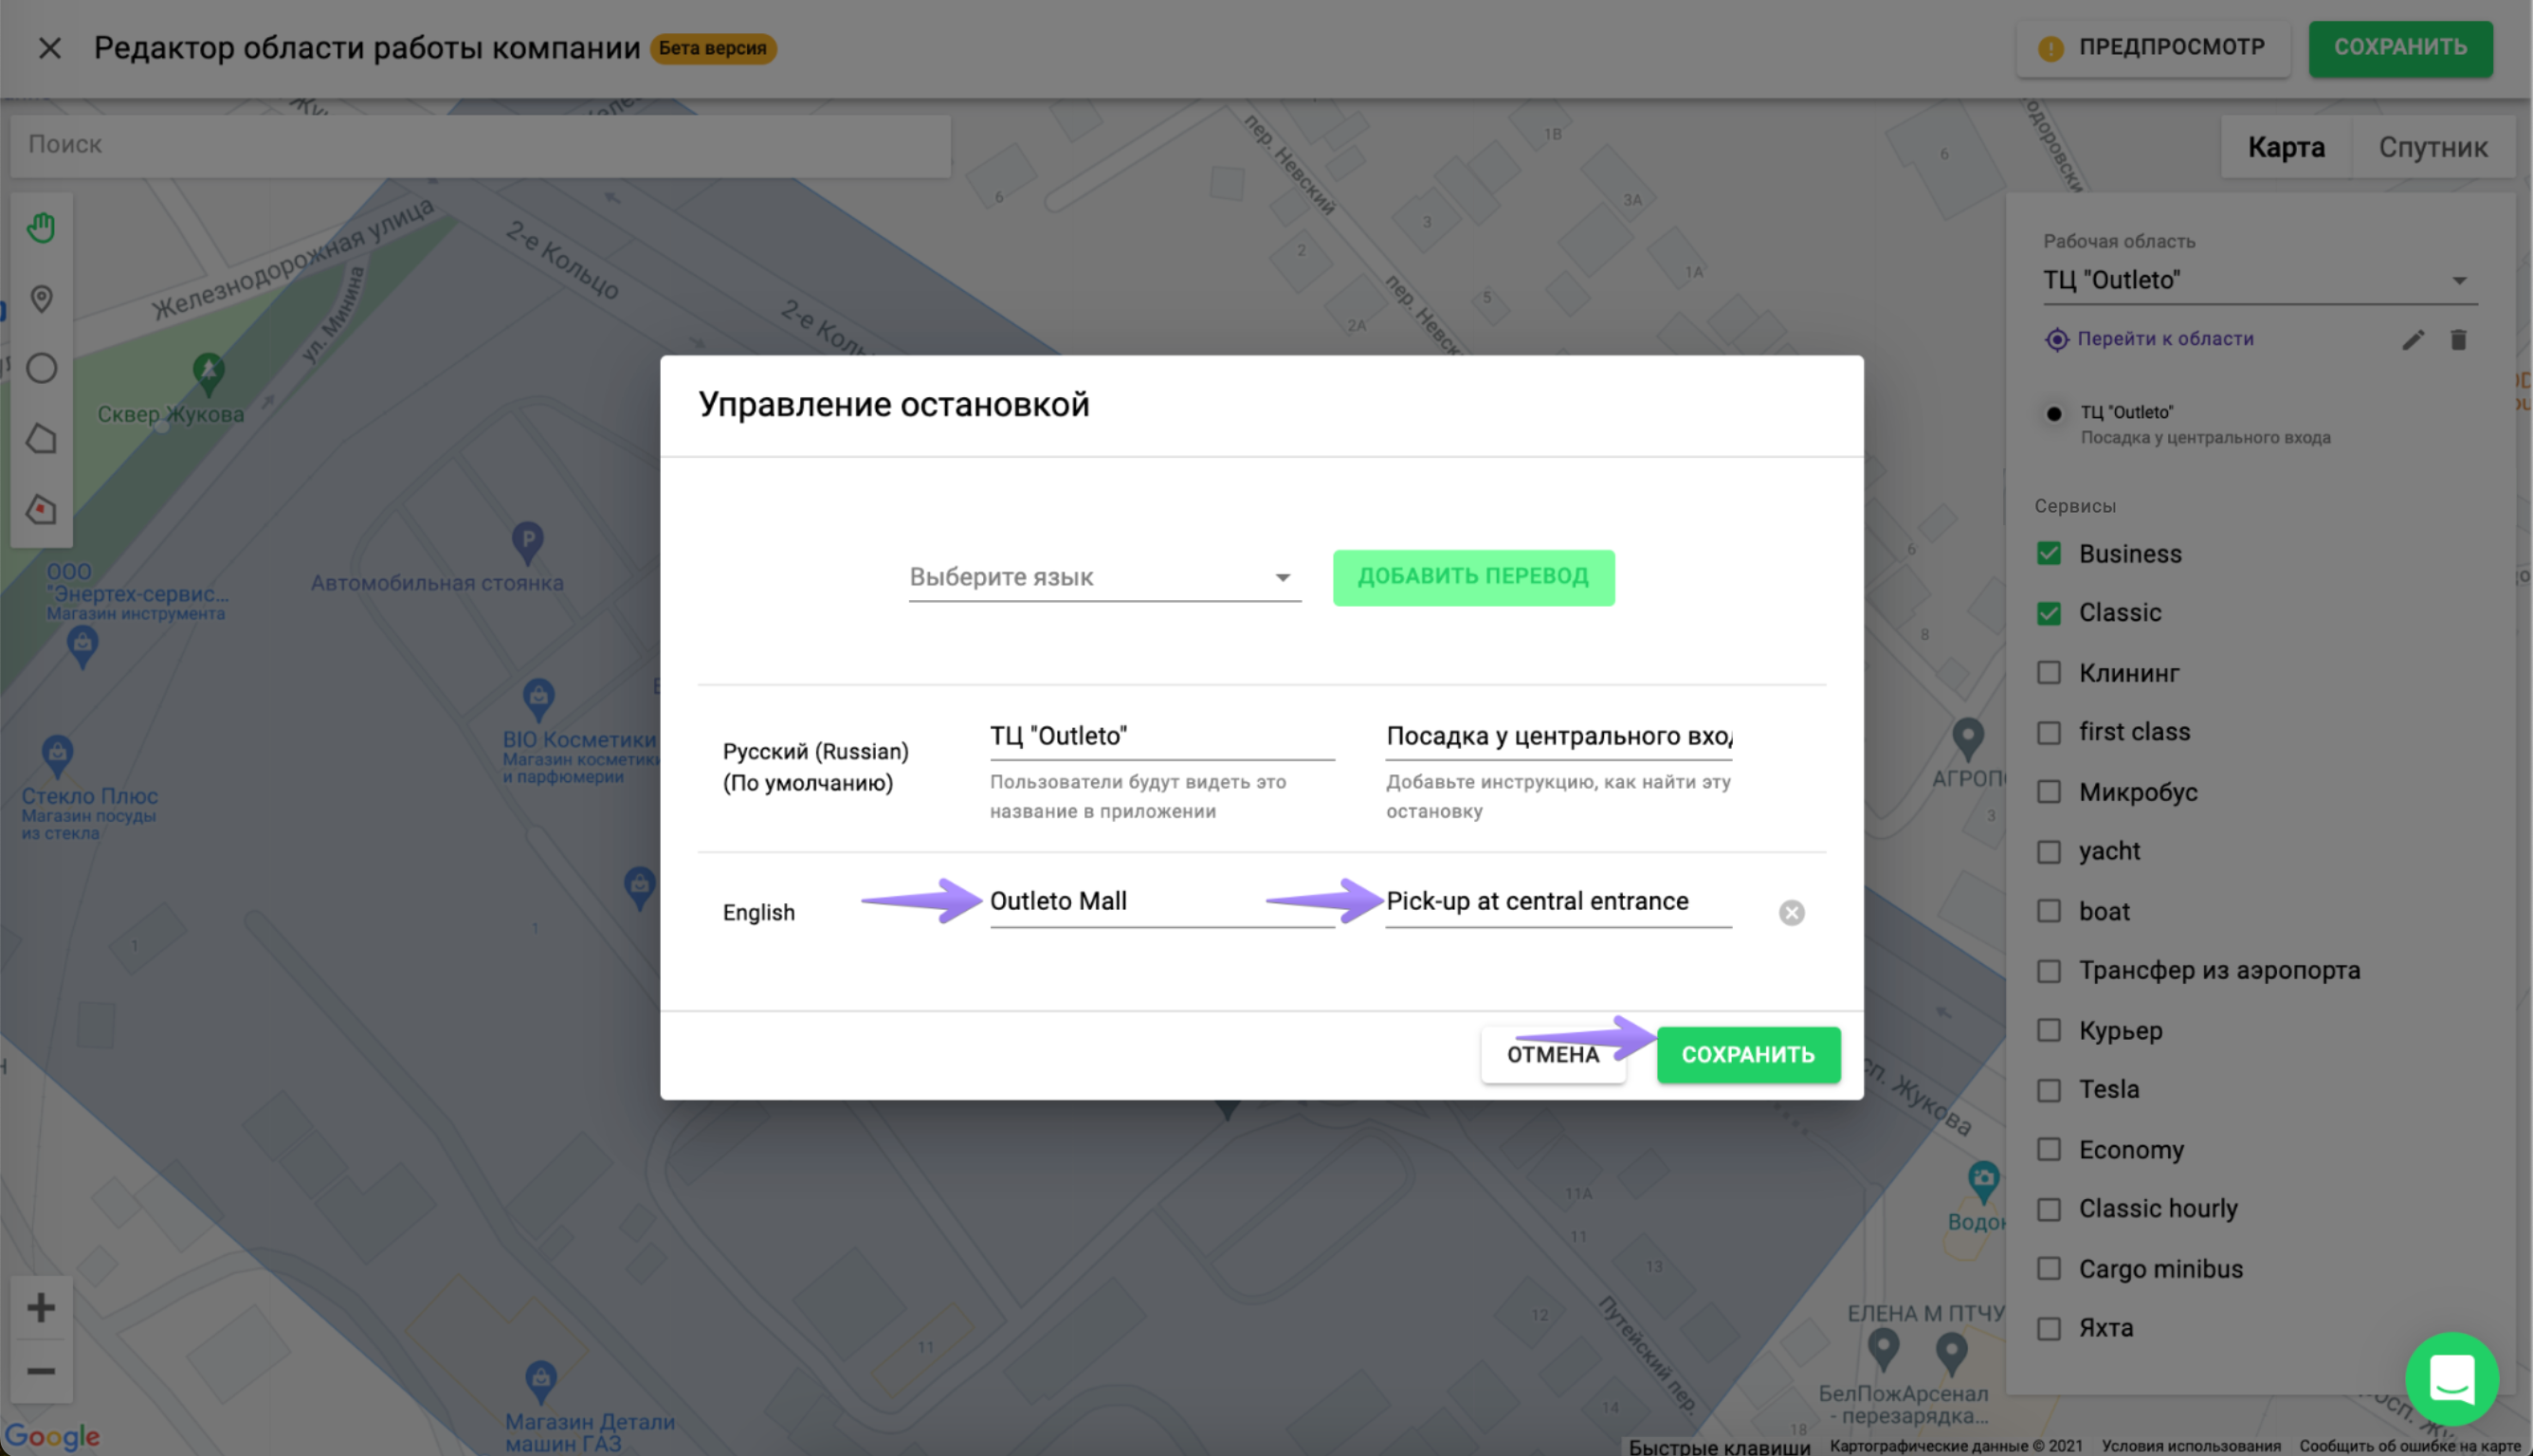Select the location marker tool
Image resolution: width=2533 pixels, height=1456 pixels.
click(41, 298)
